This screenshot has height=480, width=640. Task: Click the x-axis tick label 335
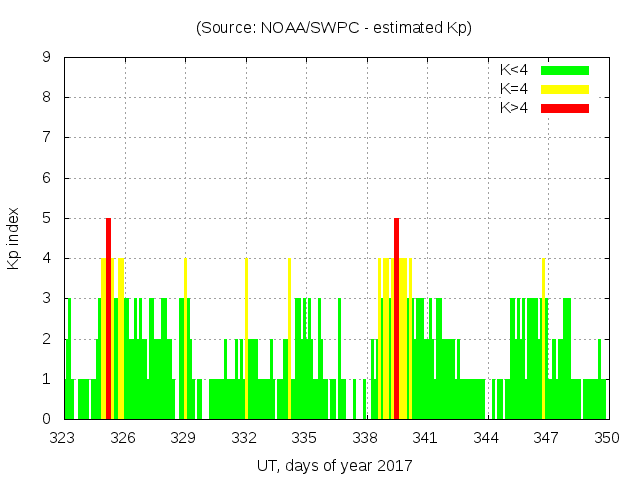(x=305, y=437)
